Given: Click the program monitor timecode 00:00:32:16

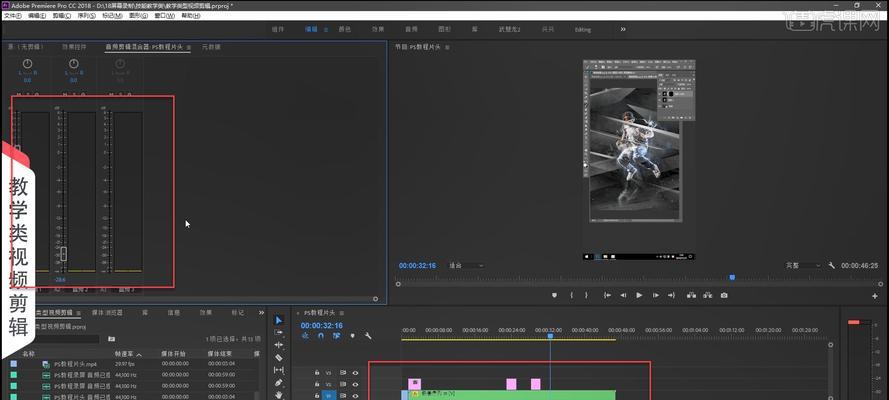Looking at the screenshot, I should (x=417, y=265).
